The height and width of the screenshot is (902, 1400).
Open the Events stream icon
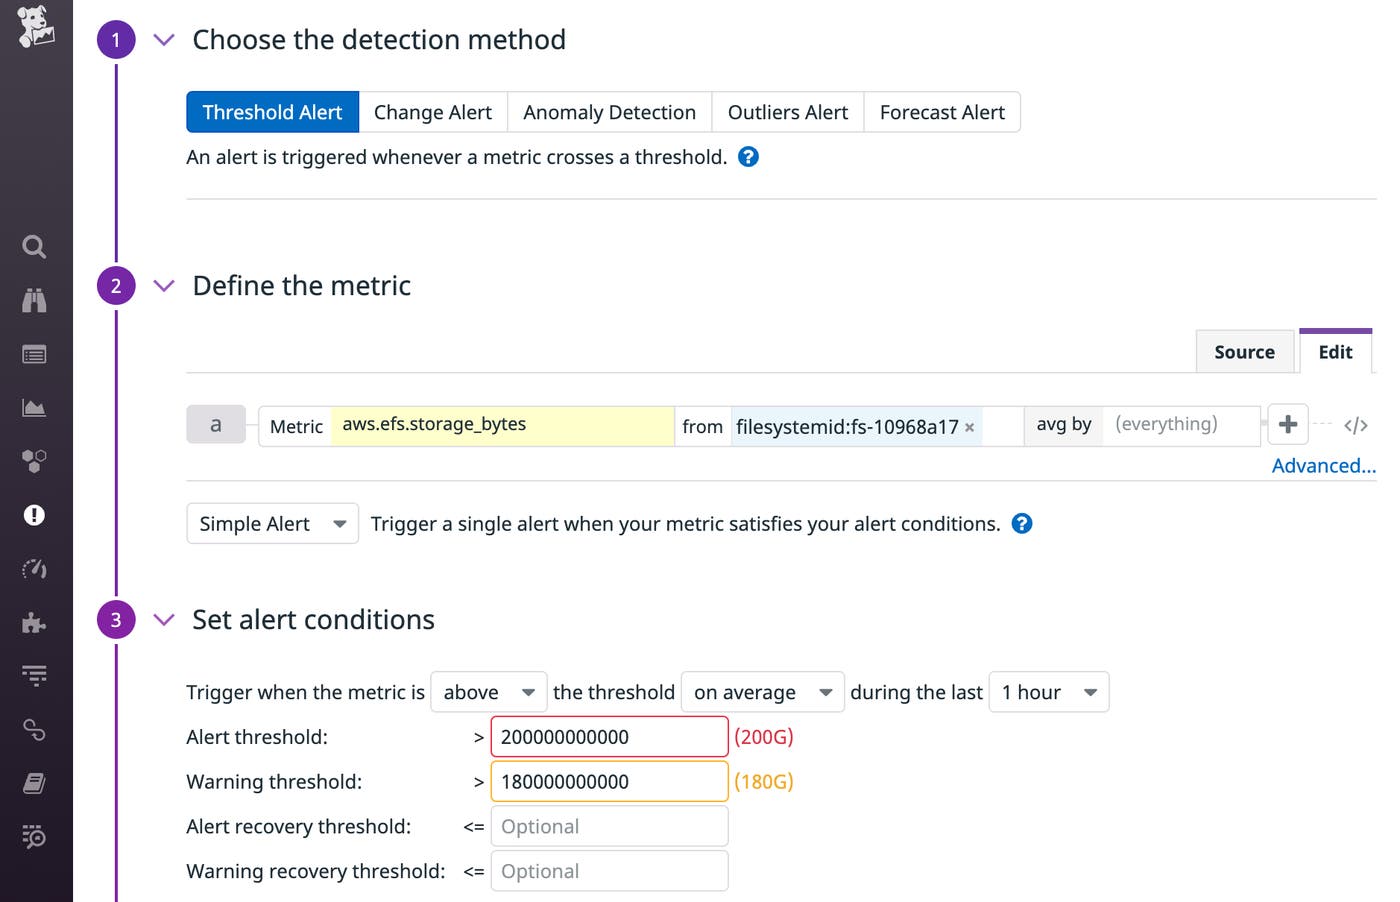tap(34, 354)
